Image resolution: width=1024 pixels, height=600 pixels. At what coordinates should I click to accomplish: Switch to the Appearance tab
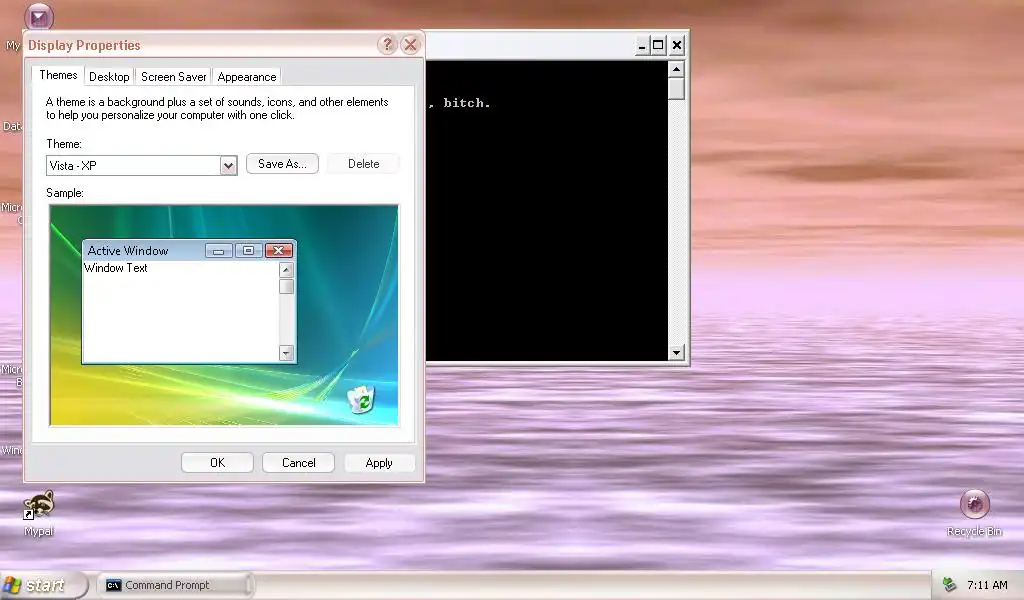[247, 76]
